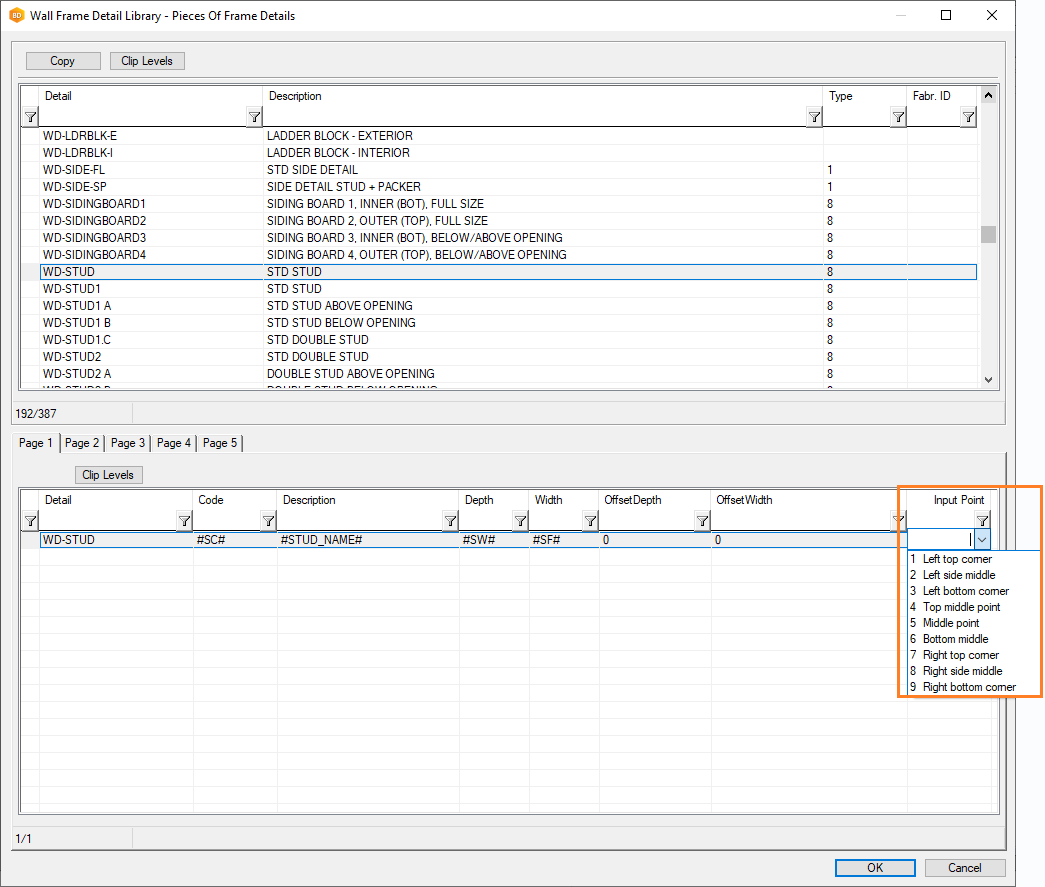Click the filter icon under the OffsetDepth column
The width and height of the screenshot is (1045, 887).
702,521
